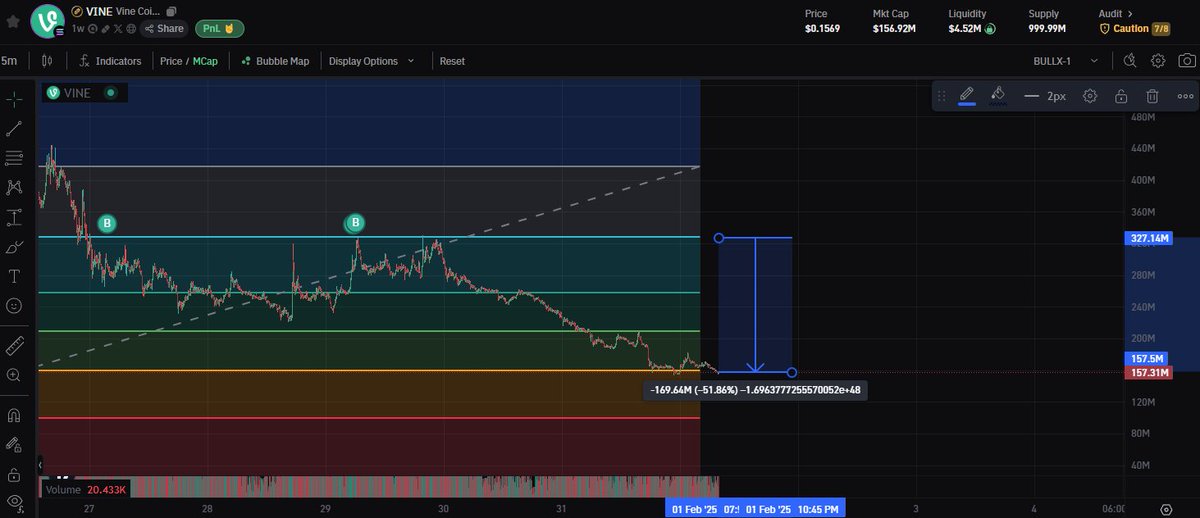Activate the zoom in tool
The width and height of the screenshot is (1200, 518).
click(14, 375)
